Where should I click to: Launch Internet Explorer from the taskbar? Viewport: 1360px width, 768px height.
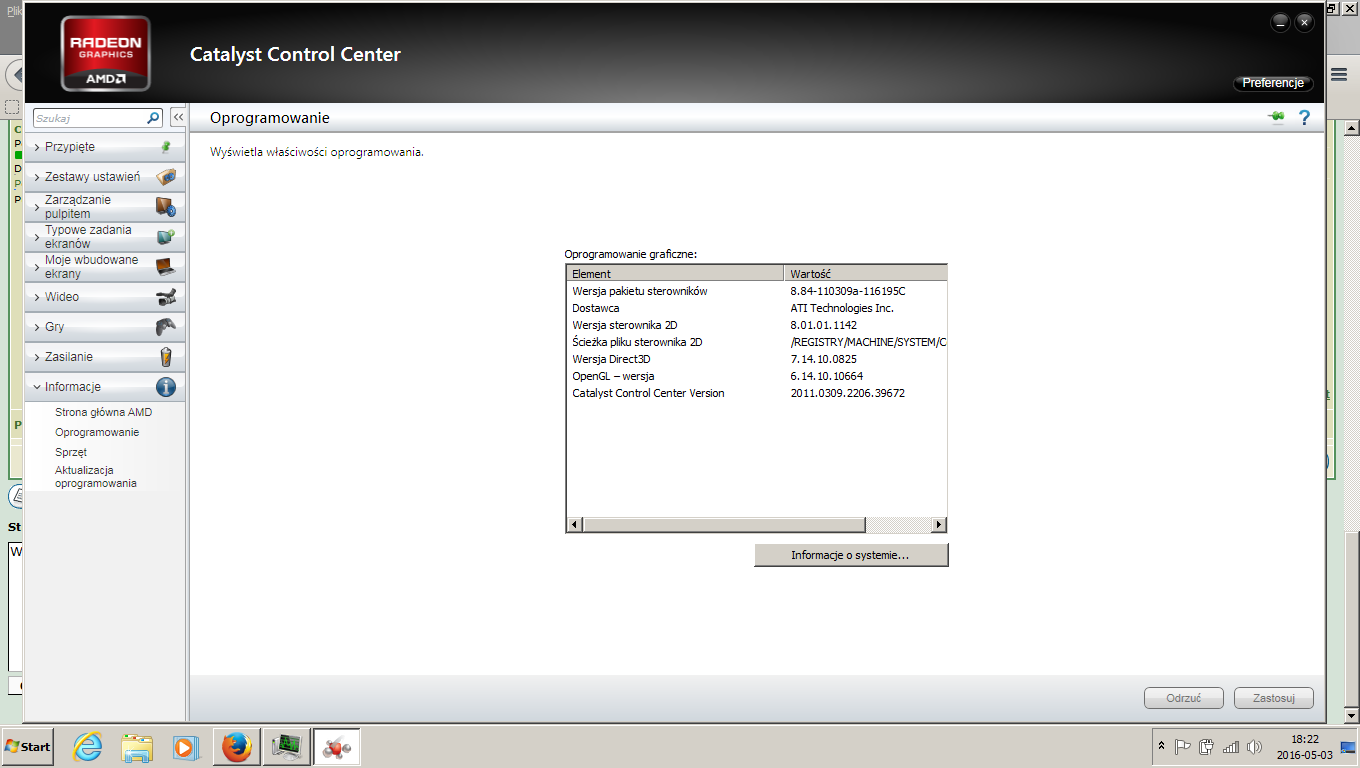[89, 746]
